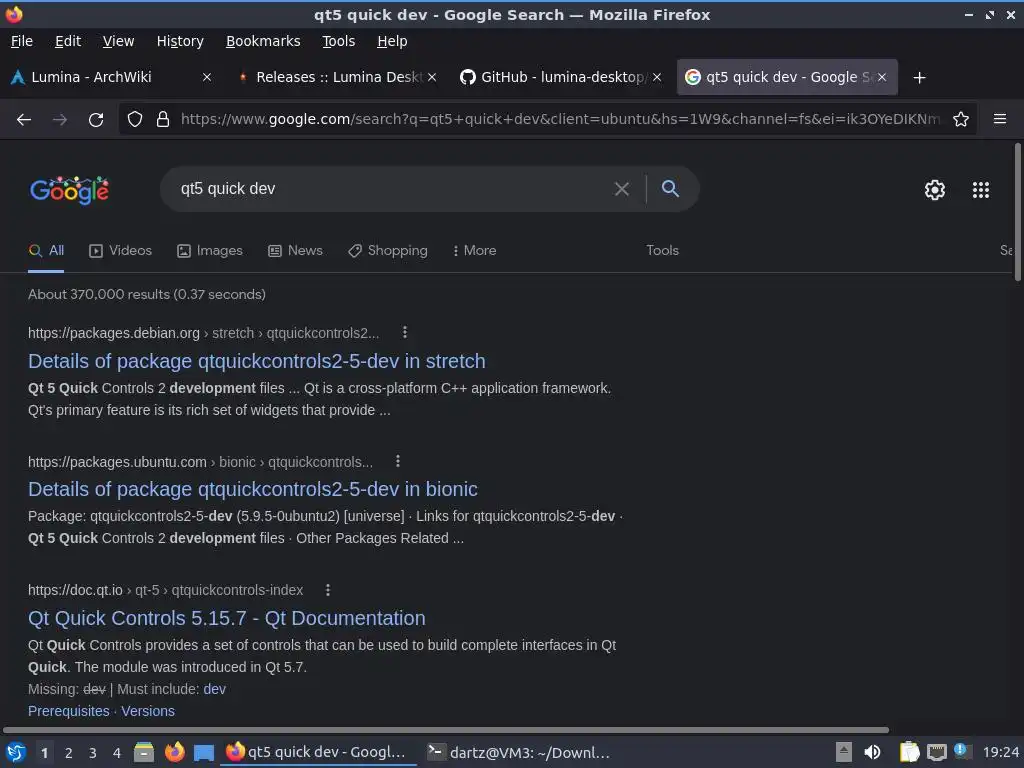Open options for the Debian result
Viewport: 1024px width, 768px height.
pos(405,332)
